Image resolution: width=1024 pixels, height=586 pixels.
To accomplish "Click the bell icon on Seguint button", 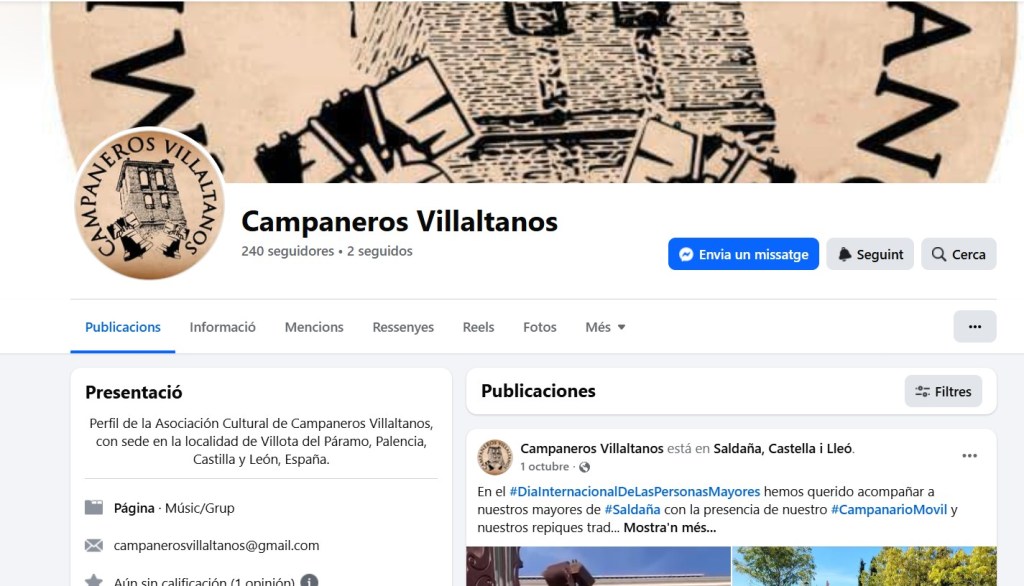I will tap(844, 254).
